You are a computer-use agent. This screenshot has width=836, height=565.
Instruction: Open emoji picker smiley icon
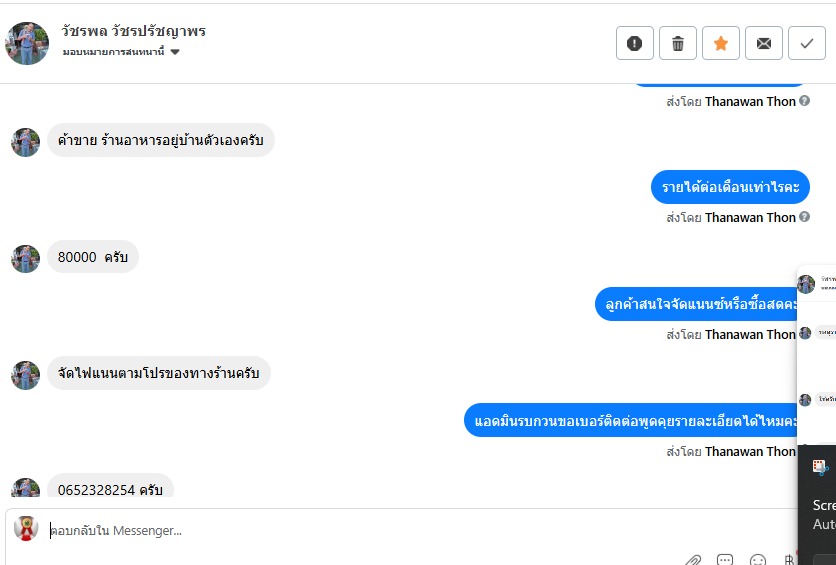coord(758,560)
